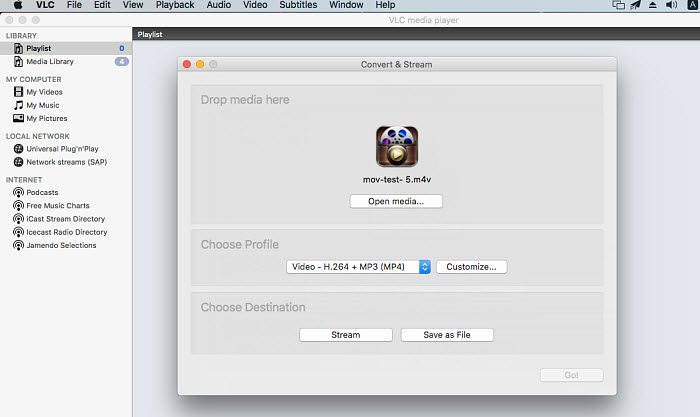Click the Universal Plug'n'Play globe icon
The image size is (700, 417).
tap(18, 149)
